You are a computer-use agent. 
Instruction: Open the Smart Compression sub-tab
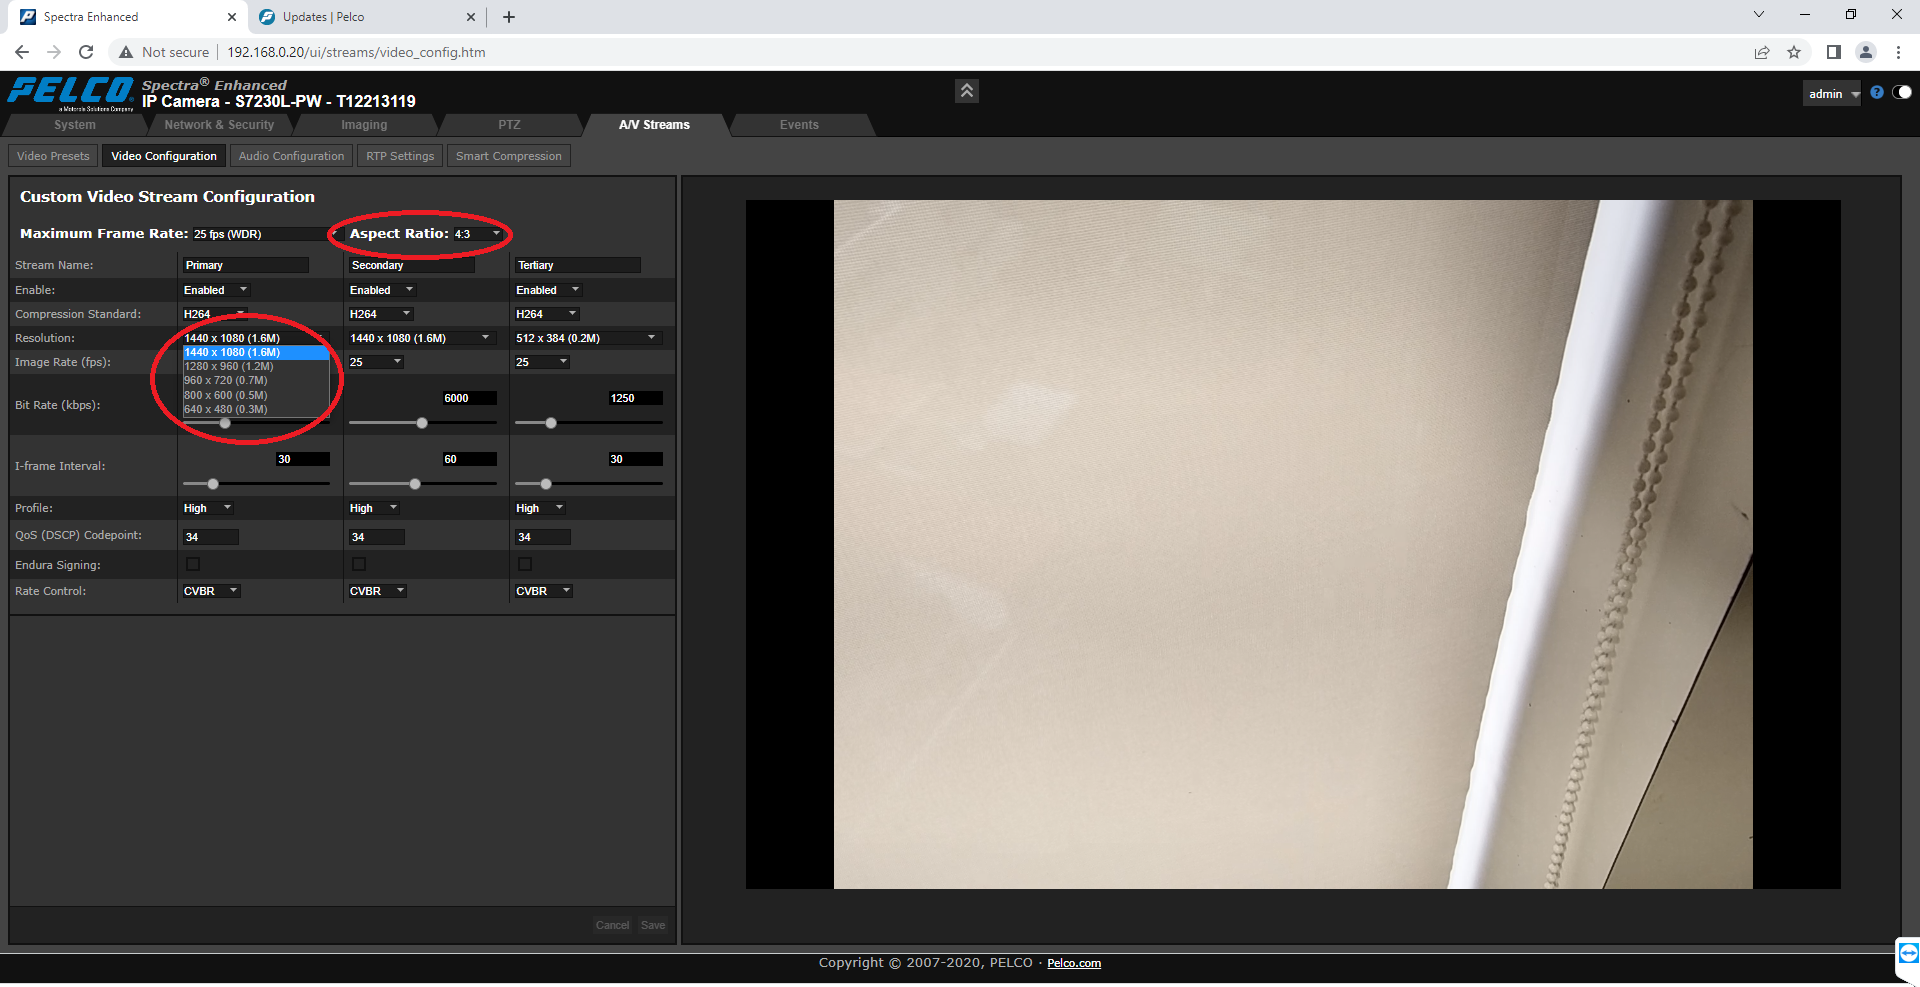pyautogui.click(x=509, y=156)
